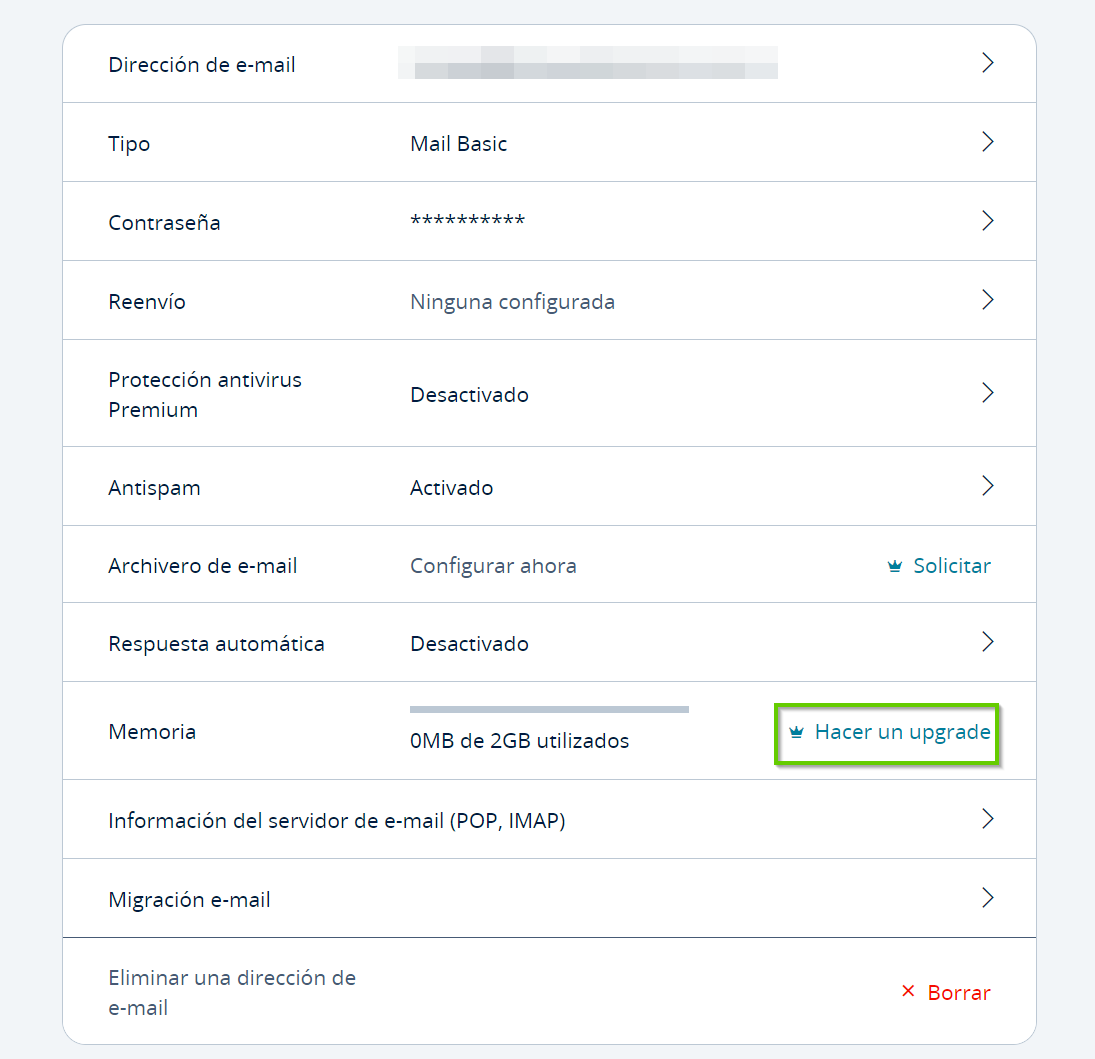Image resolution: width=1095 pixels, height=1059 pixels.
Task: Click the masked password value
Action: pyautogui.click(x=467, y=221)
